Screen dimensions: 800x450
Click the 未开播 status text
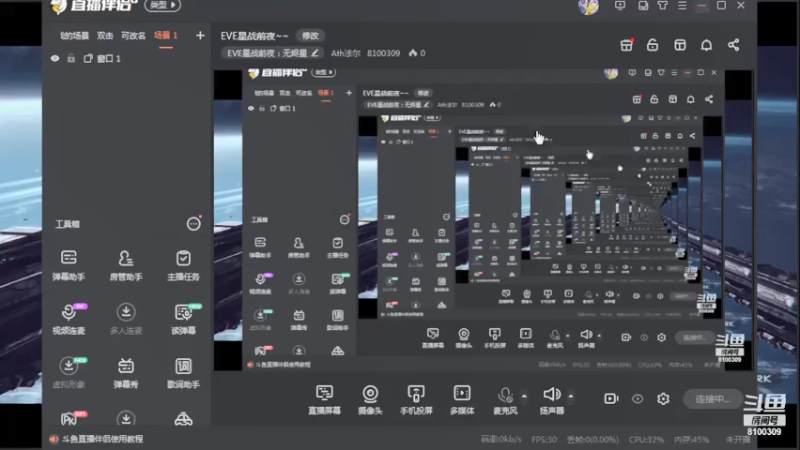(x=737, y=439)
